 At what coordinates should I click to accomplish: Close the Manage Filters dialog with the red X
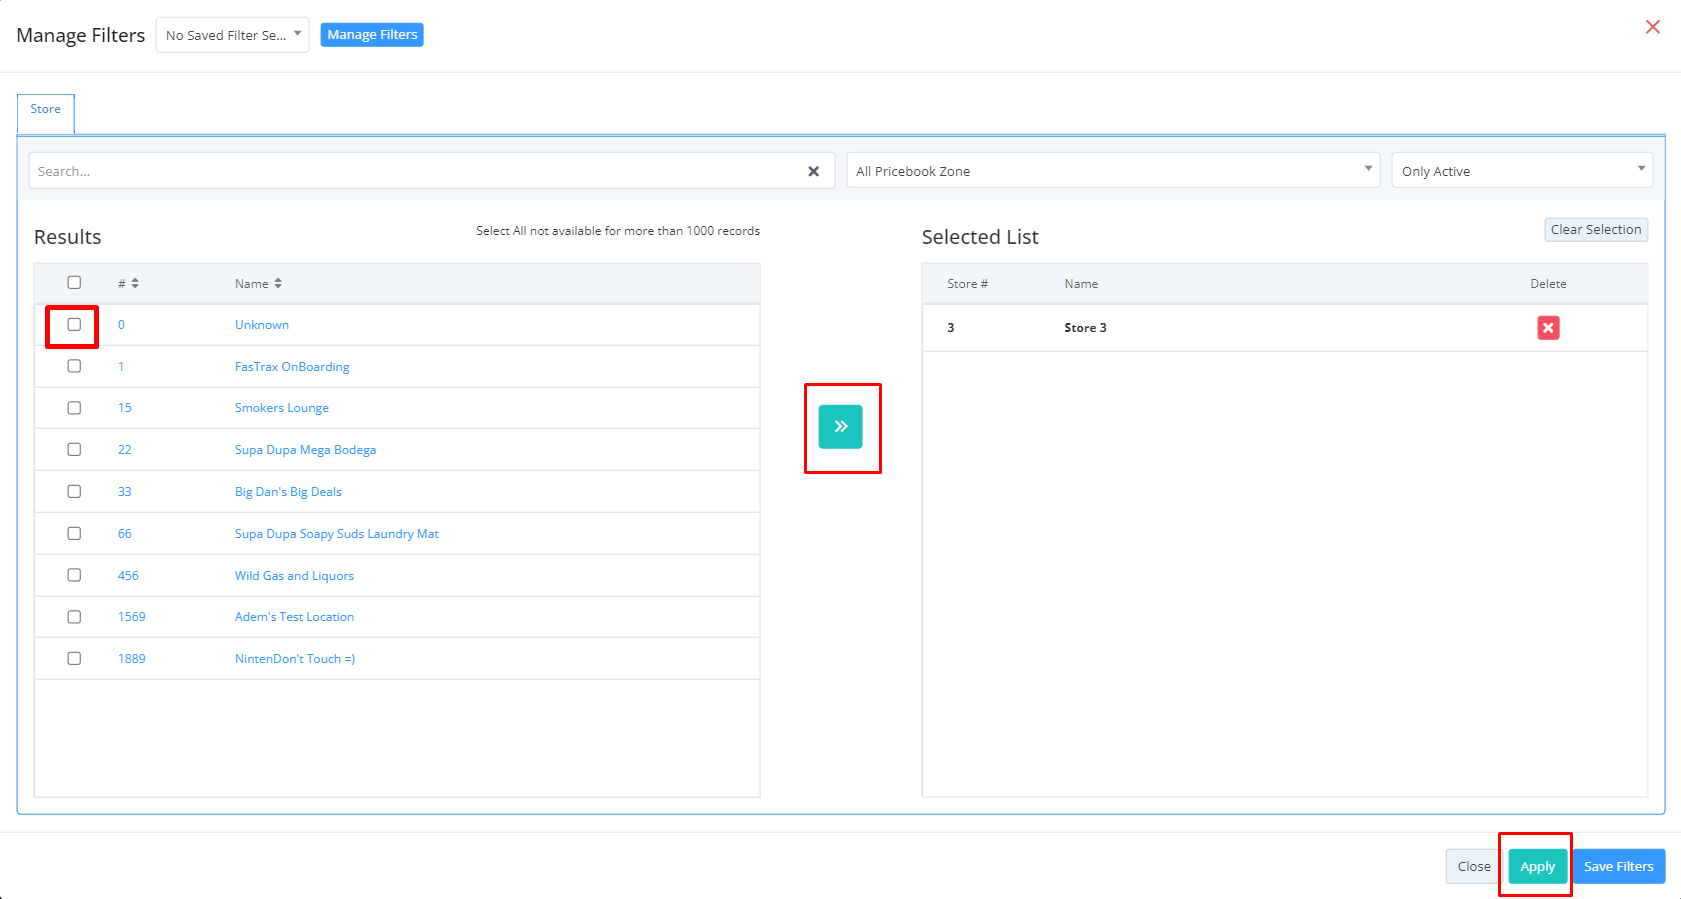[x=1653, y=27]
